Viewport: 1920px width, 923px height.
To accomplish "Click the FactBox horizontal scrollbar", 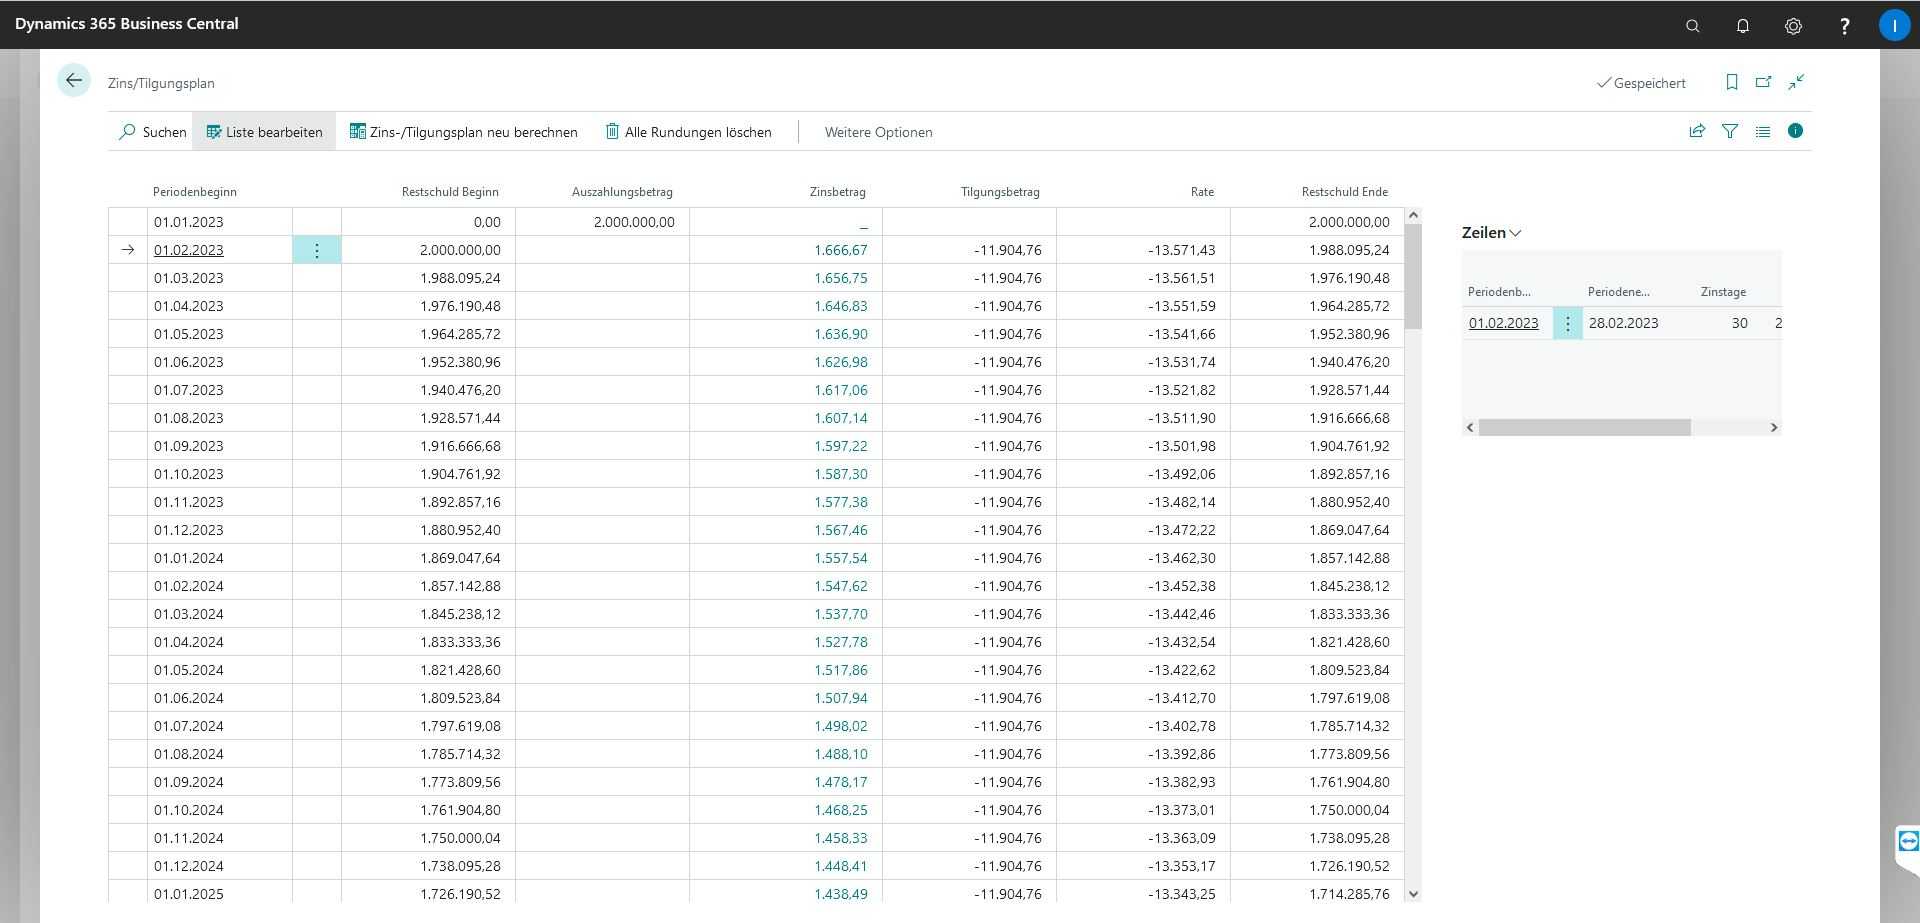I will (x=1584, y=427).
